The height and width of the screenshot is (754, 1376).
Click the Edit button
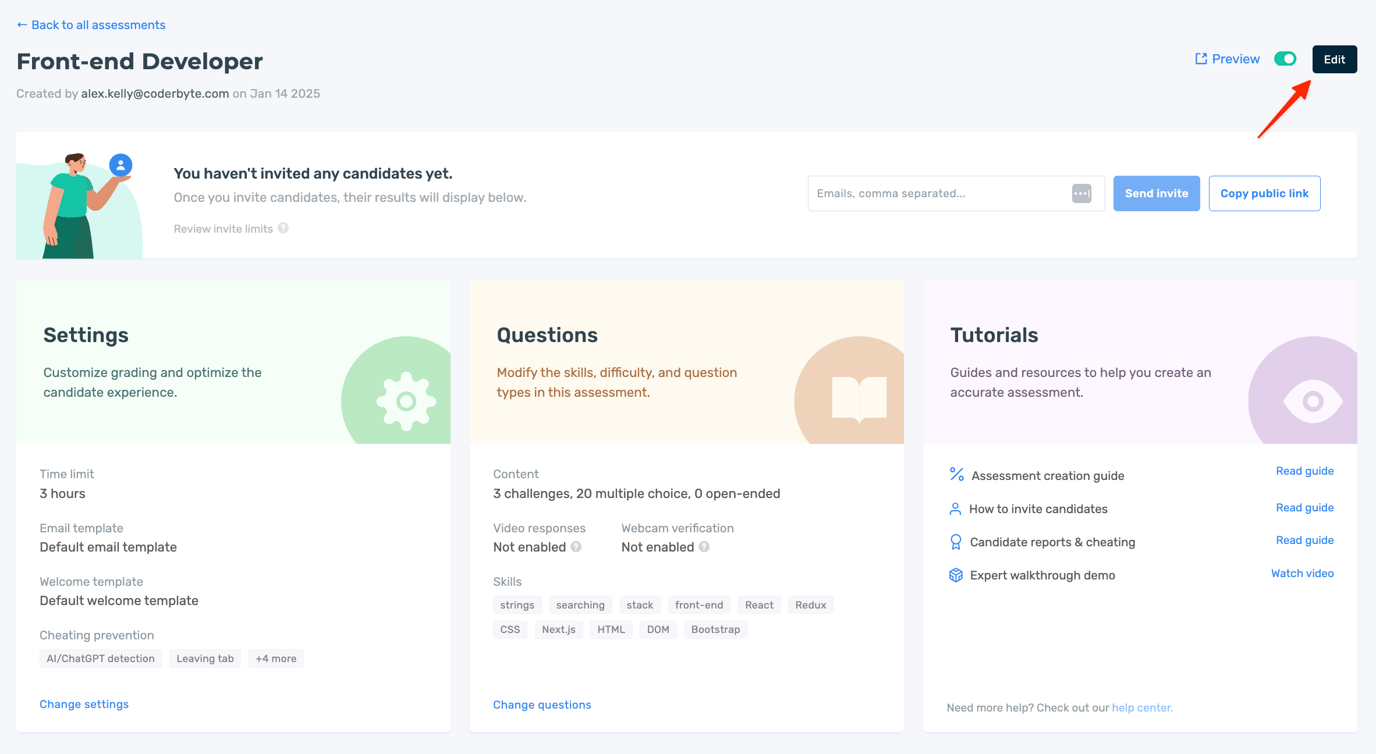[x=1334, y=58]
